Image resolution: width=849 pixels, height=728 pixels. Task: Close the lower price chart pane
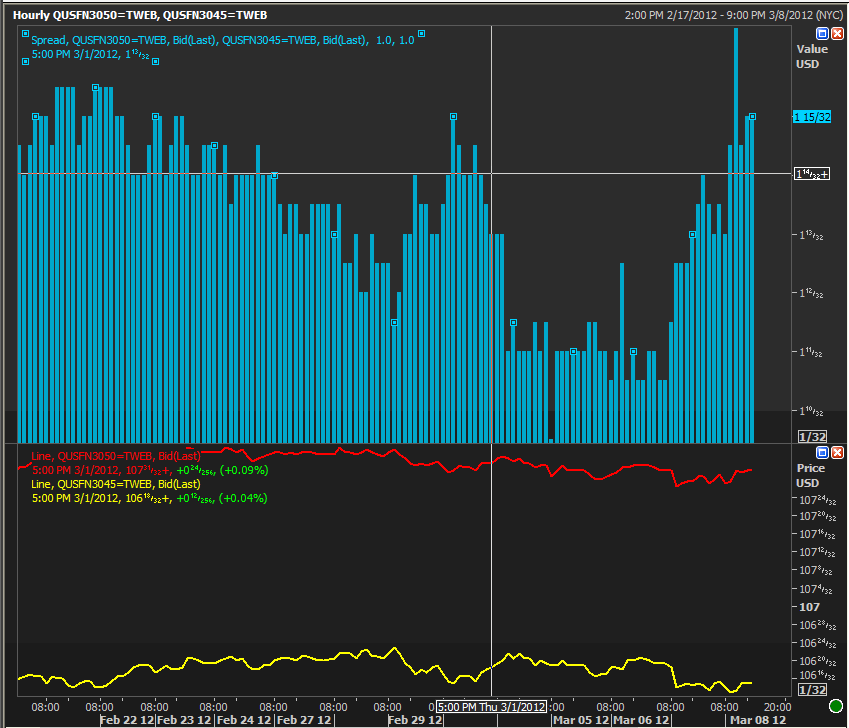tap(837, 453)
